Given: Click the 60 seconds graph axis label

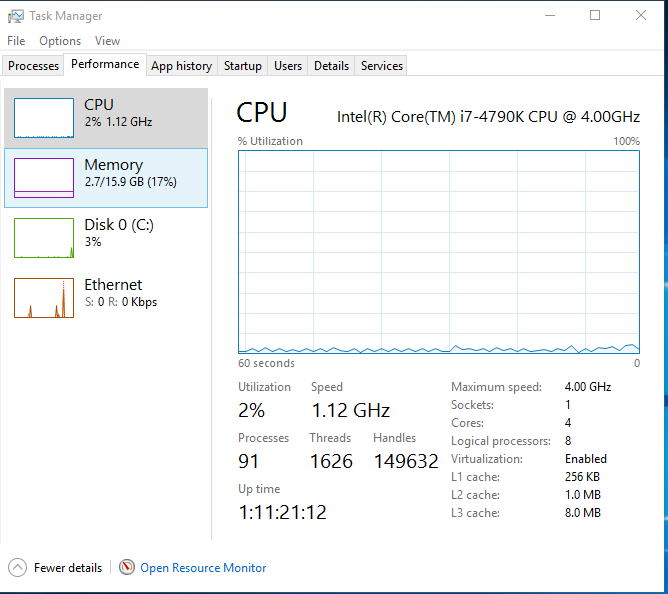Looking at the screenshot, I should (266, 363).
